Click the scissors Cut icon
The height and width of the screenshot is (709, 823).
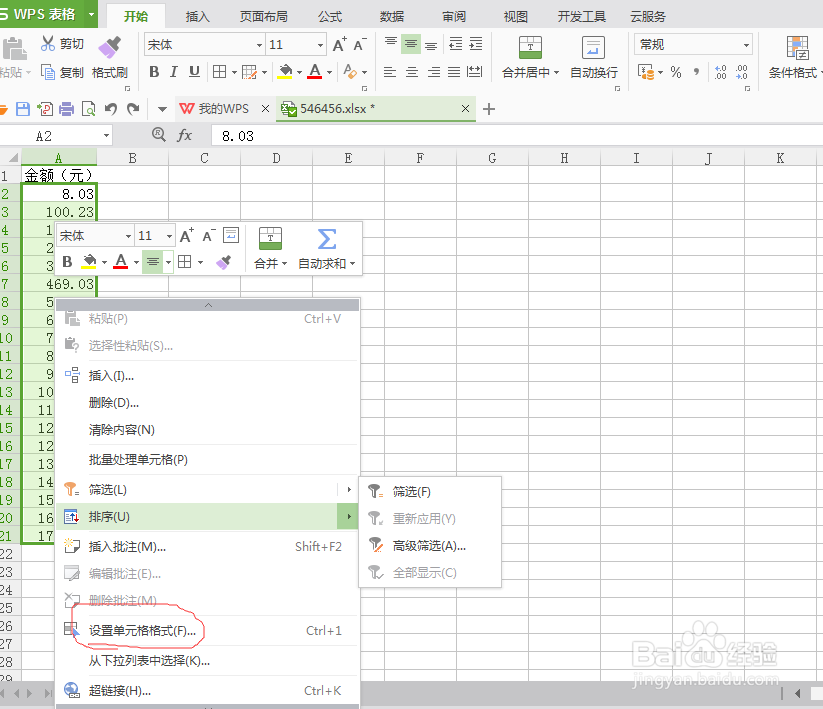click(47, 45)
